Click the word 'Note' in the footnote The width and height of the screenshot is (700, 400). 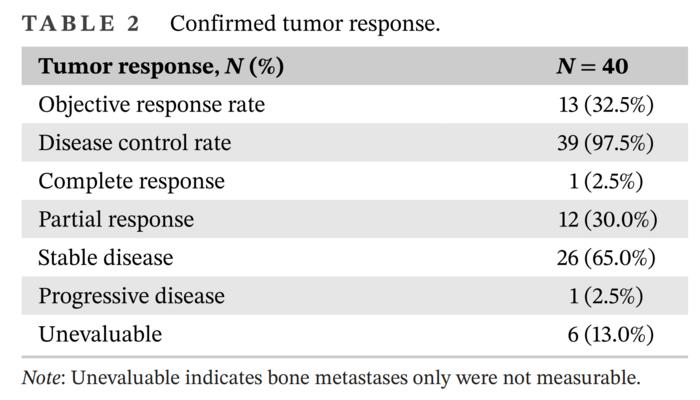42,378
